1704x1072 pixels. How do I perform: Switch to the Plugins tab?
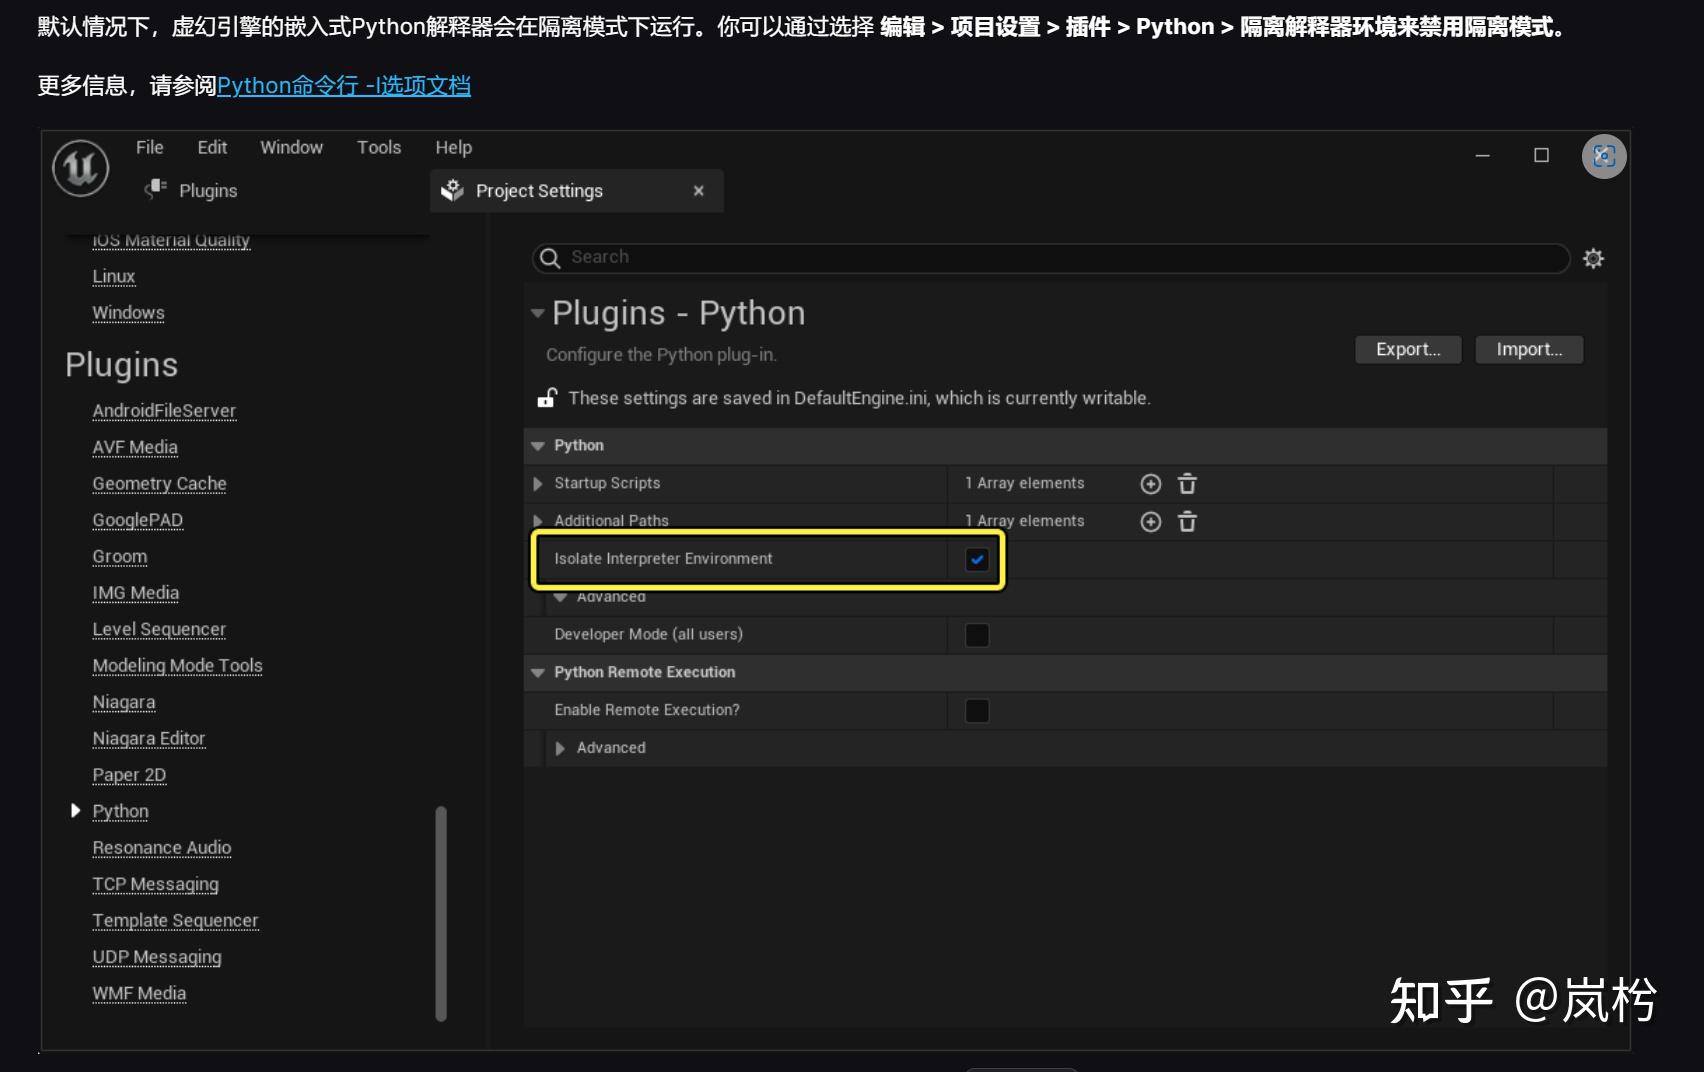(192, 190)
